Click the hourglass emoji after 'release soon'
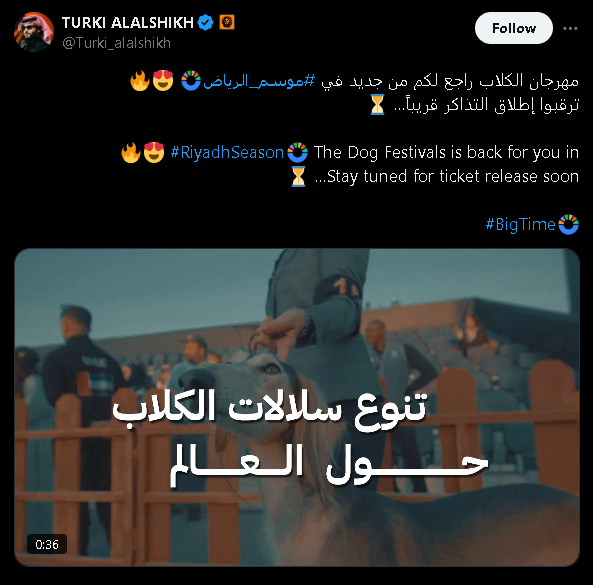This screenshot has height=585, width=593. [x=298, y=176]
